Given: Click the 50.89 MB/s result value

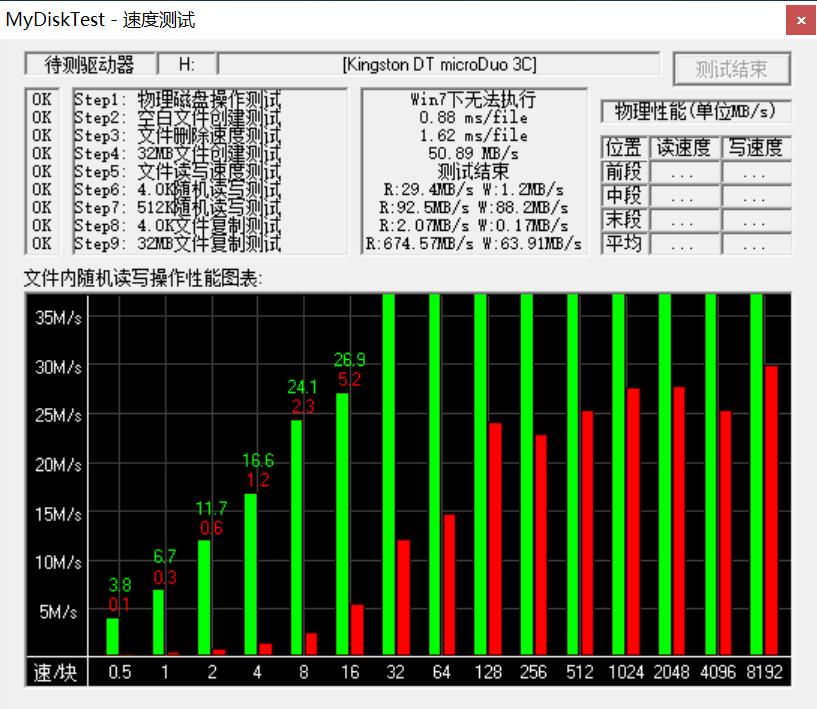Looking at the screenshot, I should 473,153.
